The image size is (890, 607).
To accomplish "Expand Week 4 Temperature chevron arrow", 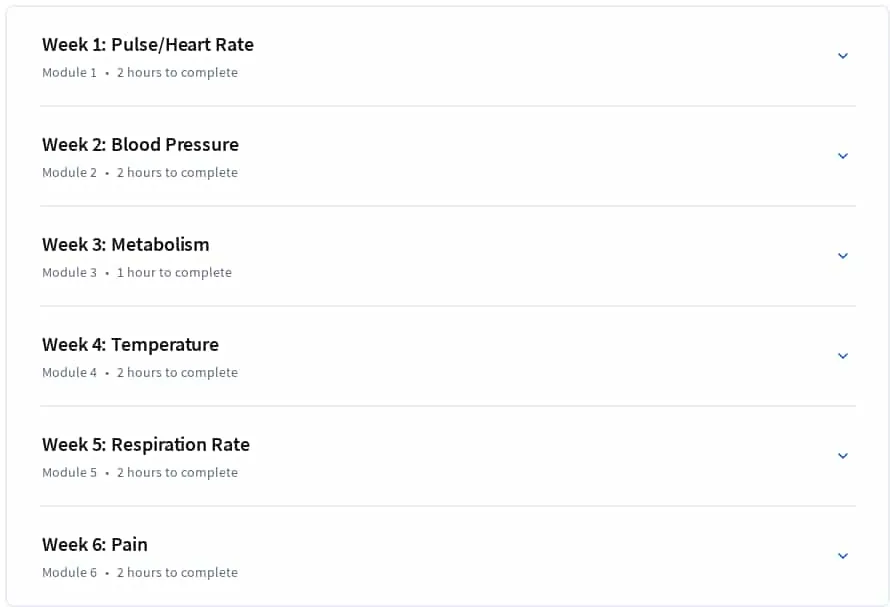I will (843, 355).
